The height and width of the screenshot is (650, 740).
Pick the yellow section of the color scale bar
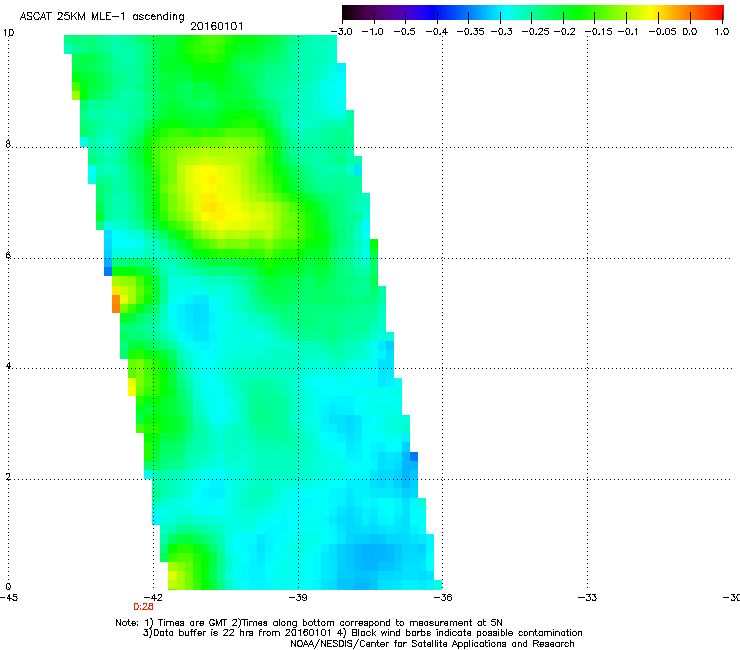pos(654,13)
